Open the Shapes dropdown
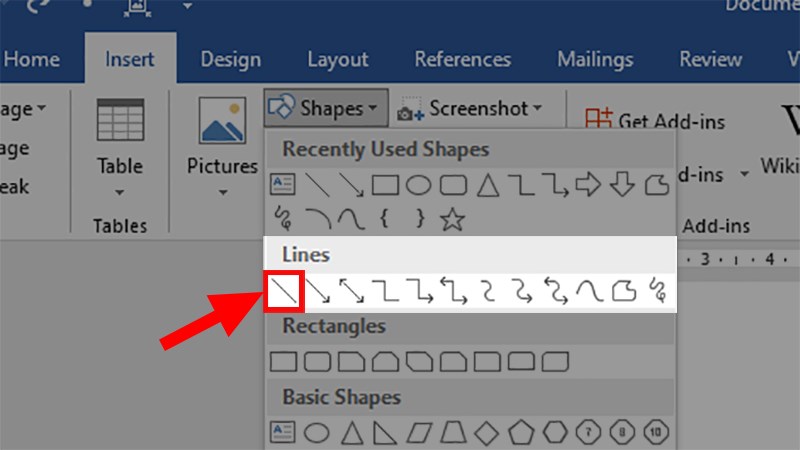The image size is (800, 450). tap(325, 107)
